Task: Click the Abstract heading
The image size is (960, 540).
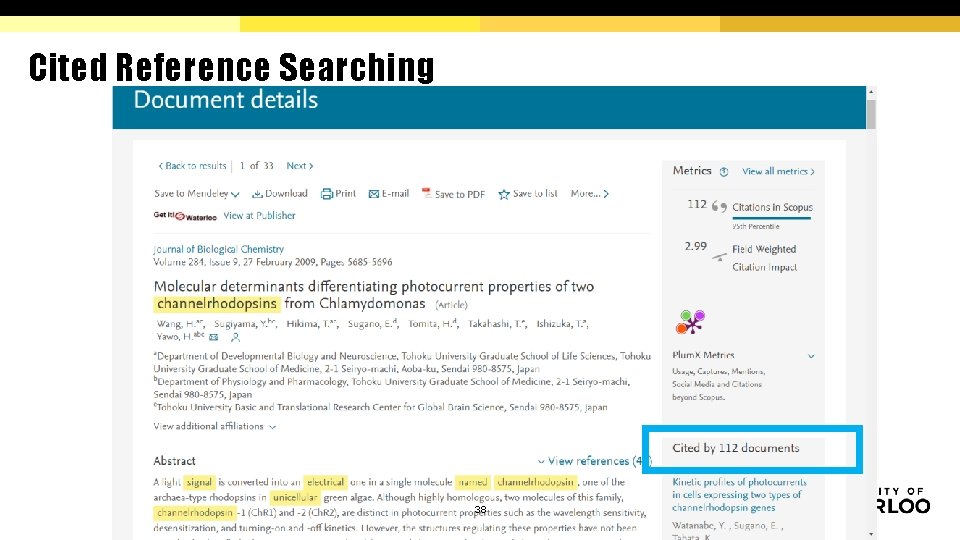Action: point(174,461)
